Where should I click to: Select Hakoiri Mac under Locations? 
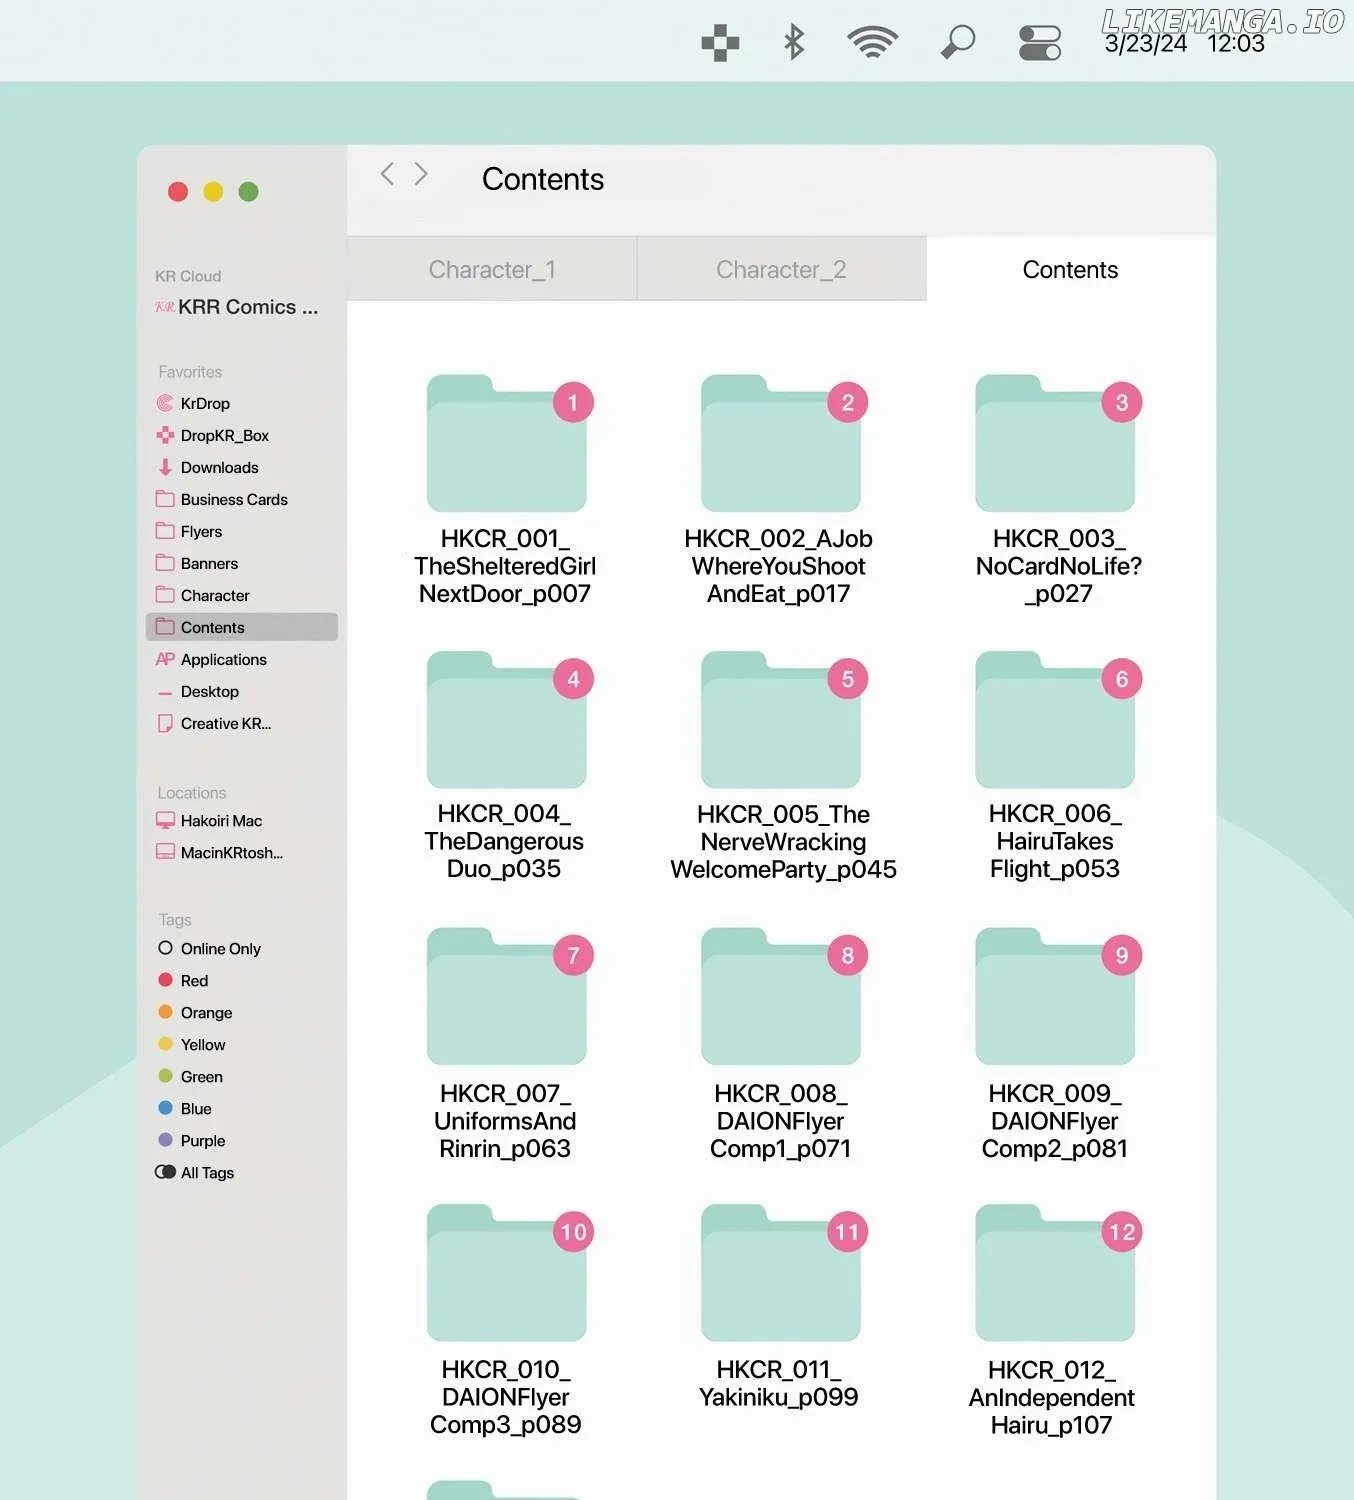tap(241, 820)
